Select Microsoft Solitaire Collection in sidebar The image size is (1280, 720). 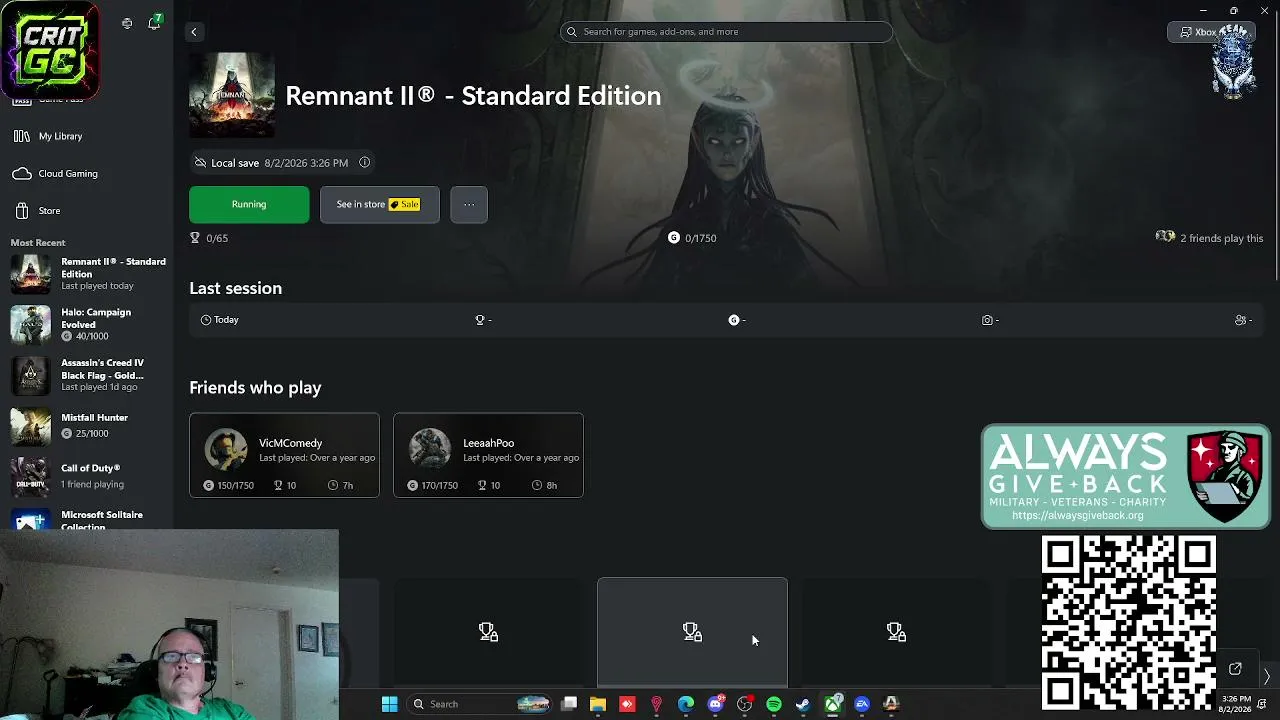tap(88, 519)
